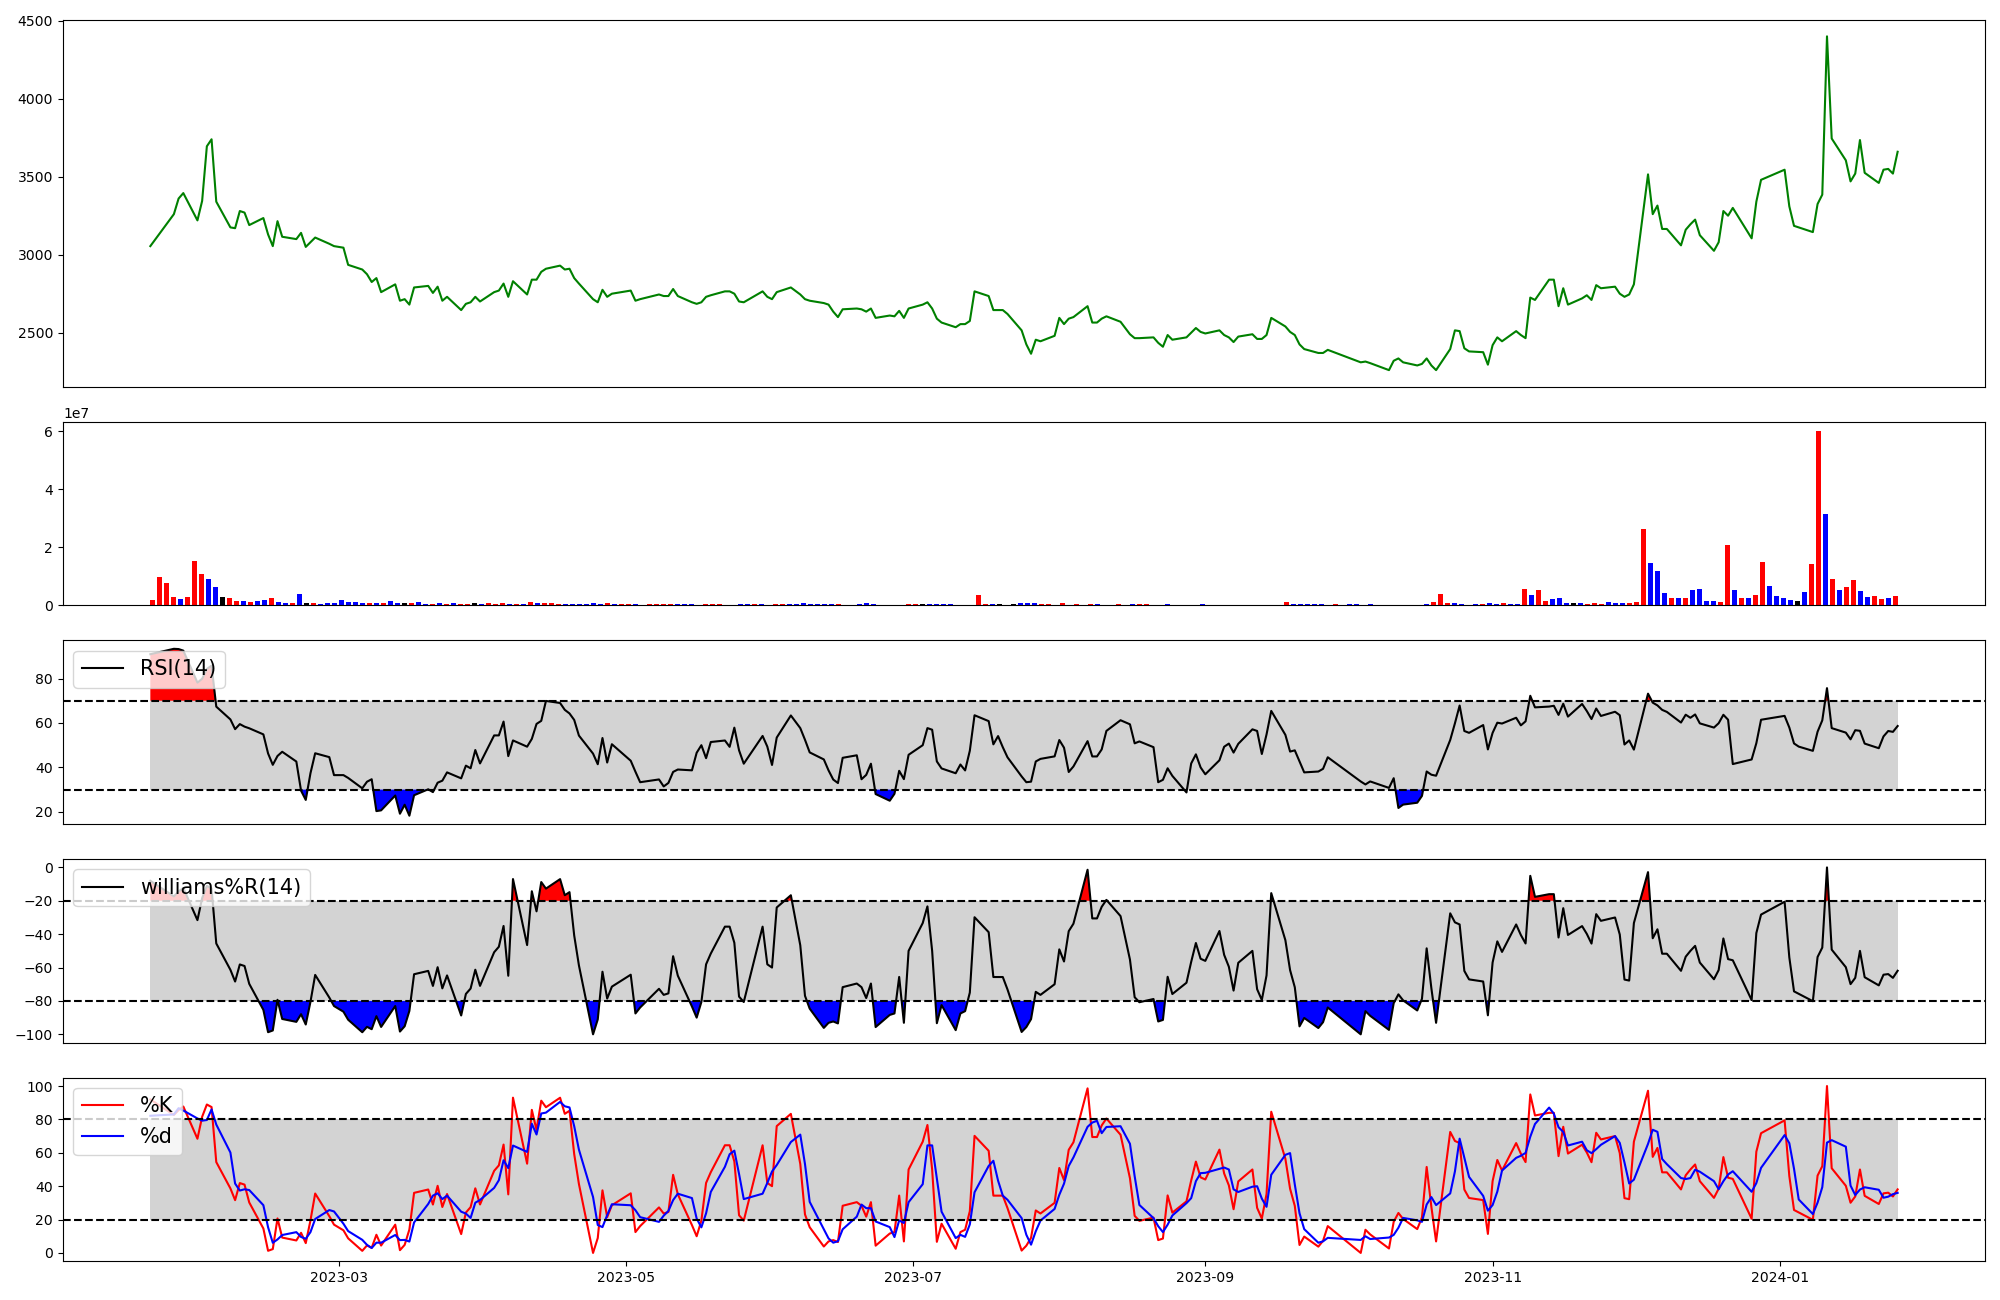
Task: Click the 2023-07 x-axis date label
Action: pos(913,1277)
